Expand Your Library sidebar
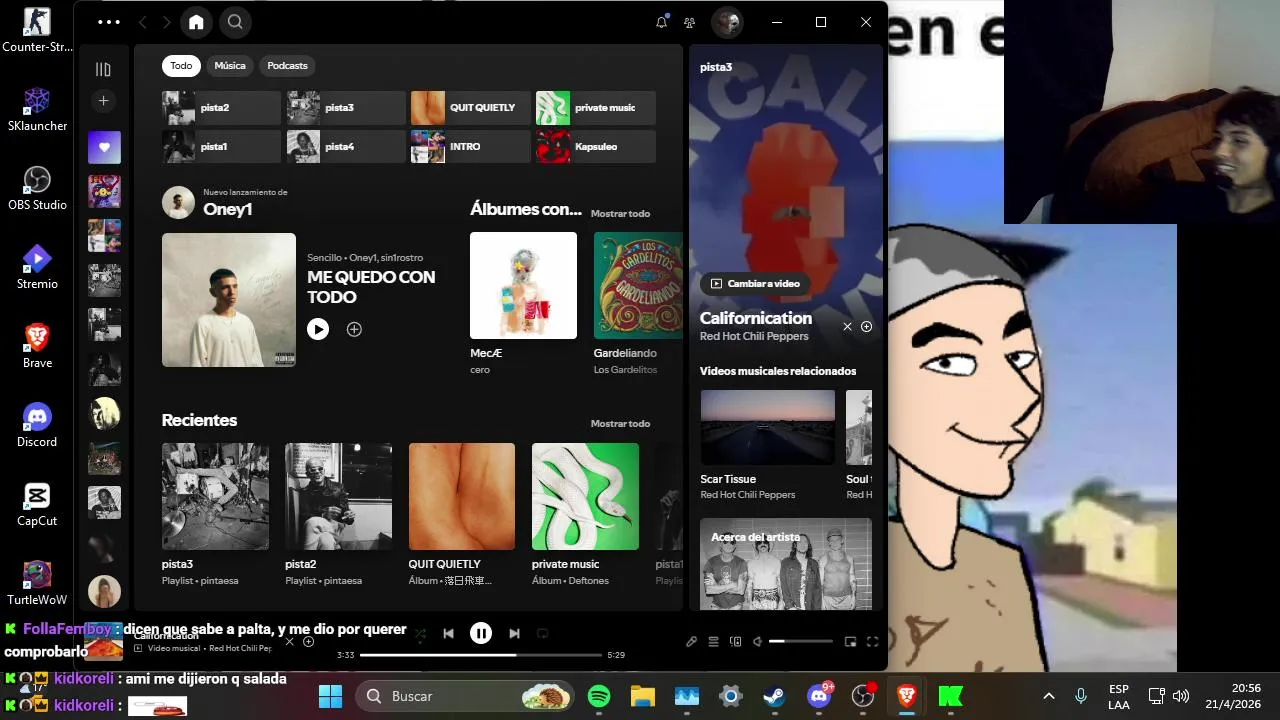The height and width of the screenshot is (720, 1280). pyautogui.click(x=103, y=69)
